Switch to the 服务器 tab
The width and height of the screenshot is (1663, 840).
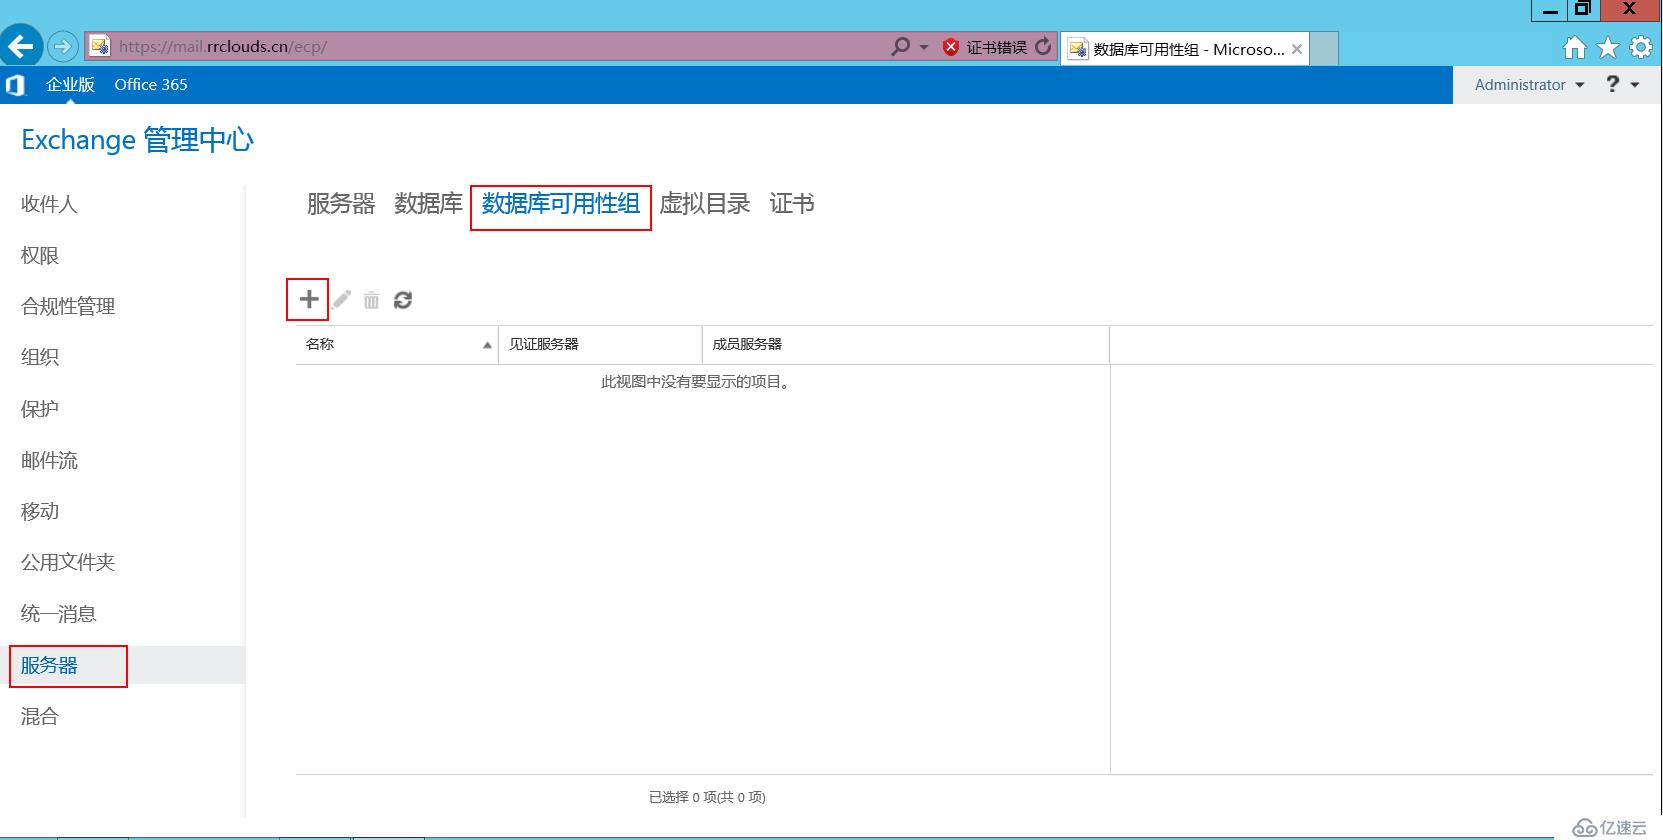(x=341, y=204)
